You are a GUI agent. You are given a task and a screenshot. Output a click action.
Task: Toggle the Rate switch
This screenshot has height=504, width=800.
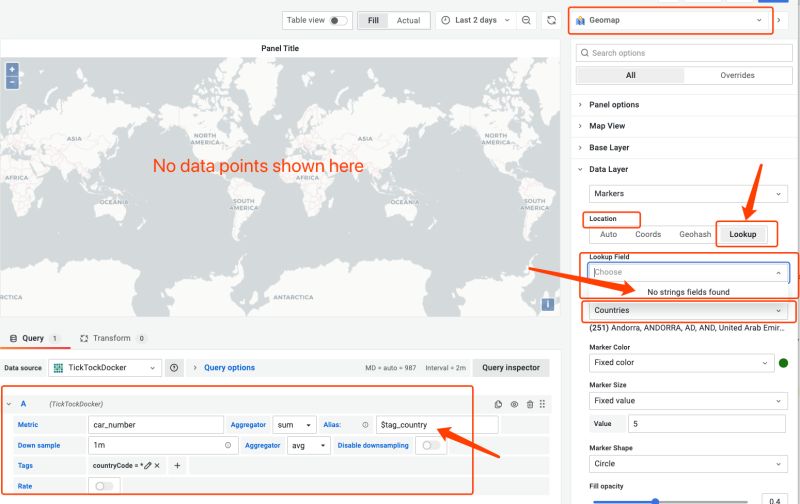104,486
